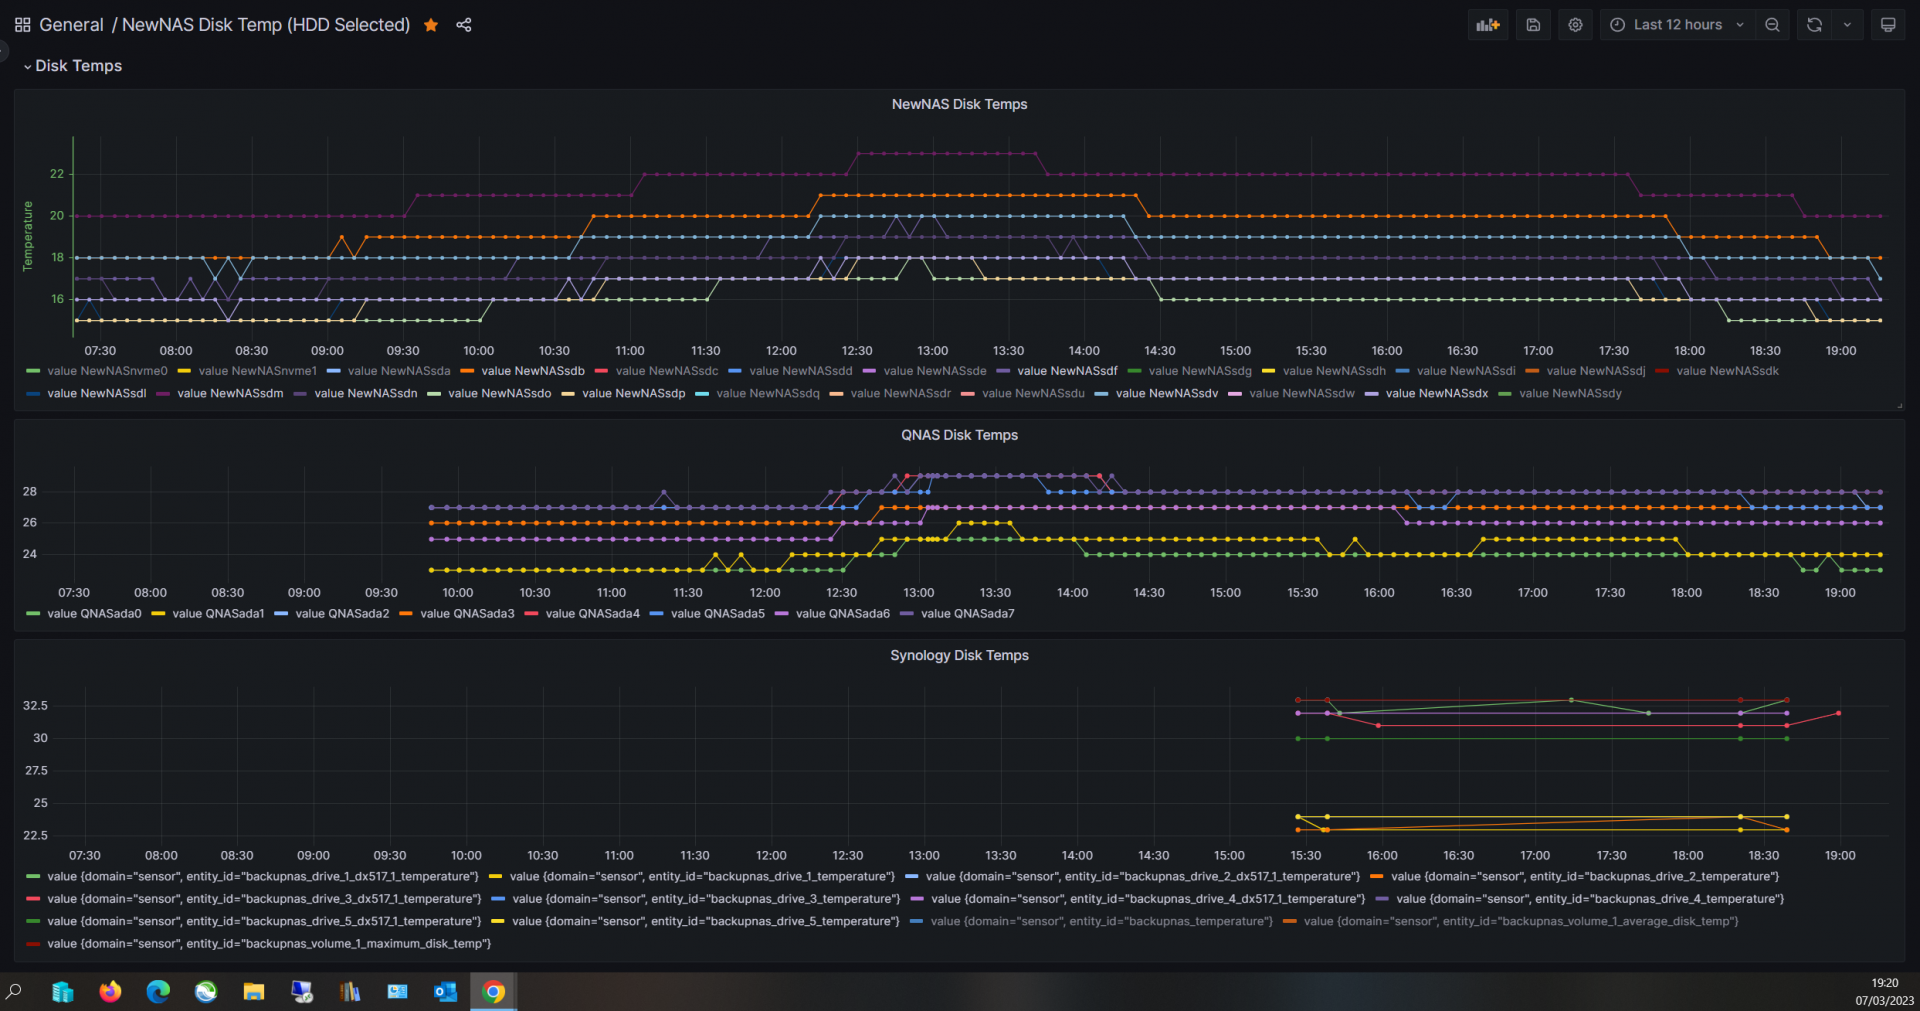
Task: Toggle the NewNASsdv series in legend
Action: coord(1167,394)
